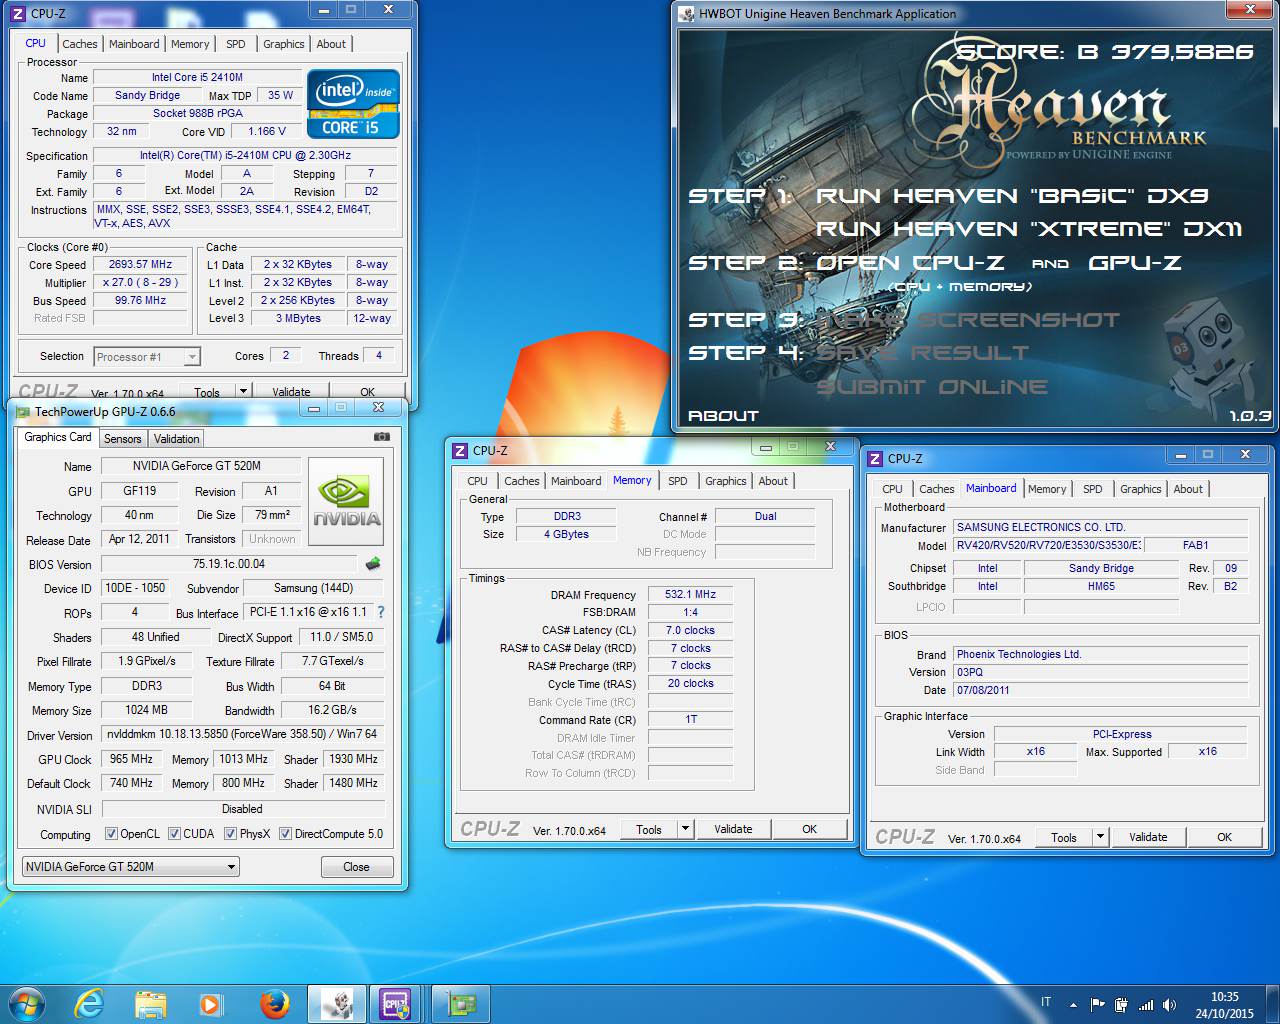Select the GPU-Z taskbar icon
Image resolution: width=1280 pixels, height=1024 pixels.
(x=460, y=1004)
